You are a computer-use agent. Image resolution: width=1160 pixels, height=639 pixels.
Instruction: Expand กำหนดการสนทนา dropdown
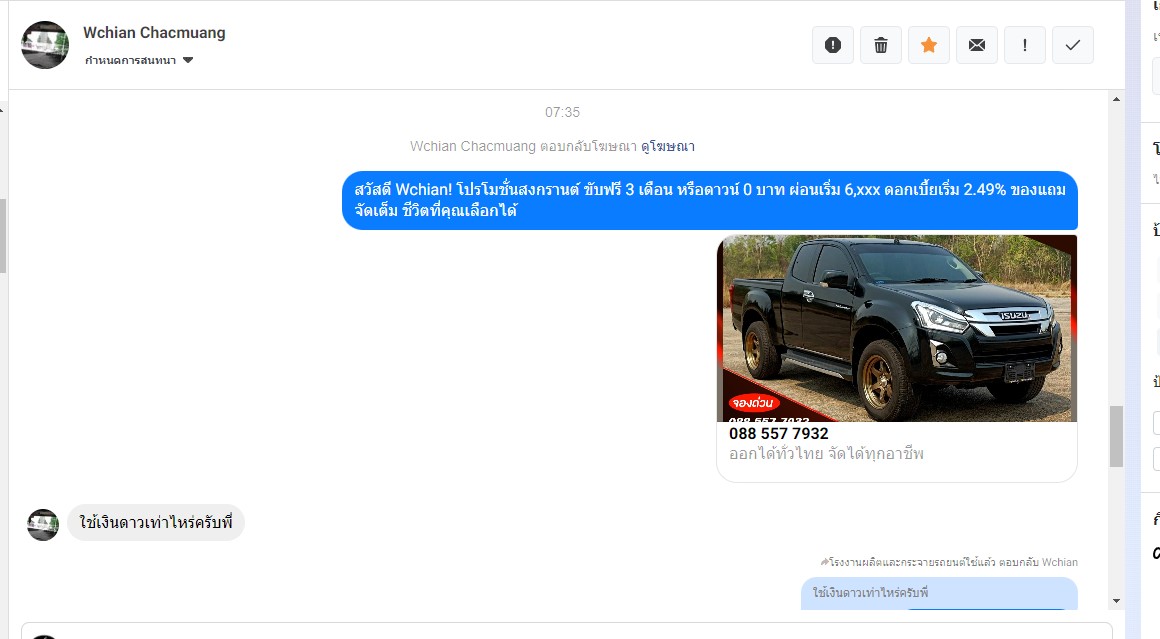pyautogui.click(x=139, y=61)
